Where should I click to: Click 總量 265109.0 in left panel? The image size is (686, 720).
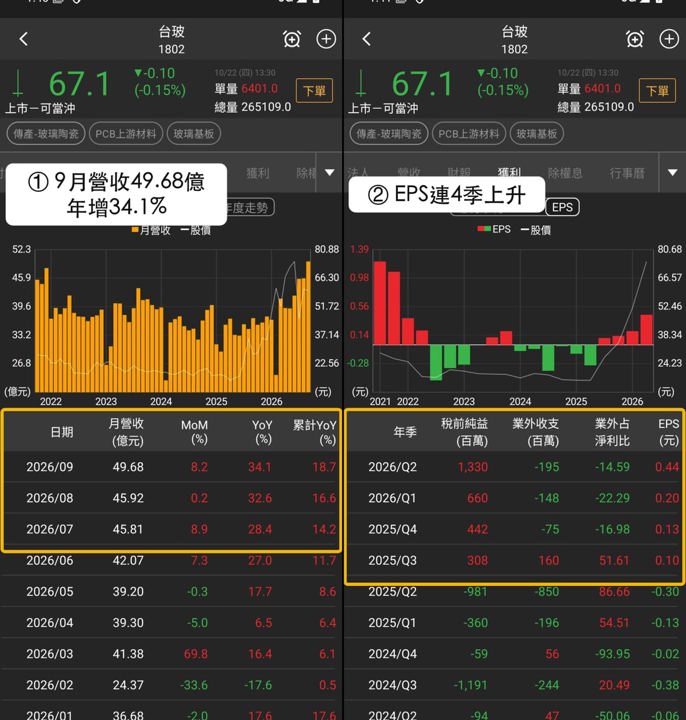click(253, 107)
